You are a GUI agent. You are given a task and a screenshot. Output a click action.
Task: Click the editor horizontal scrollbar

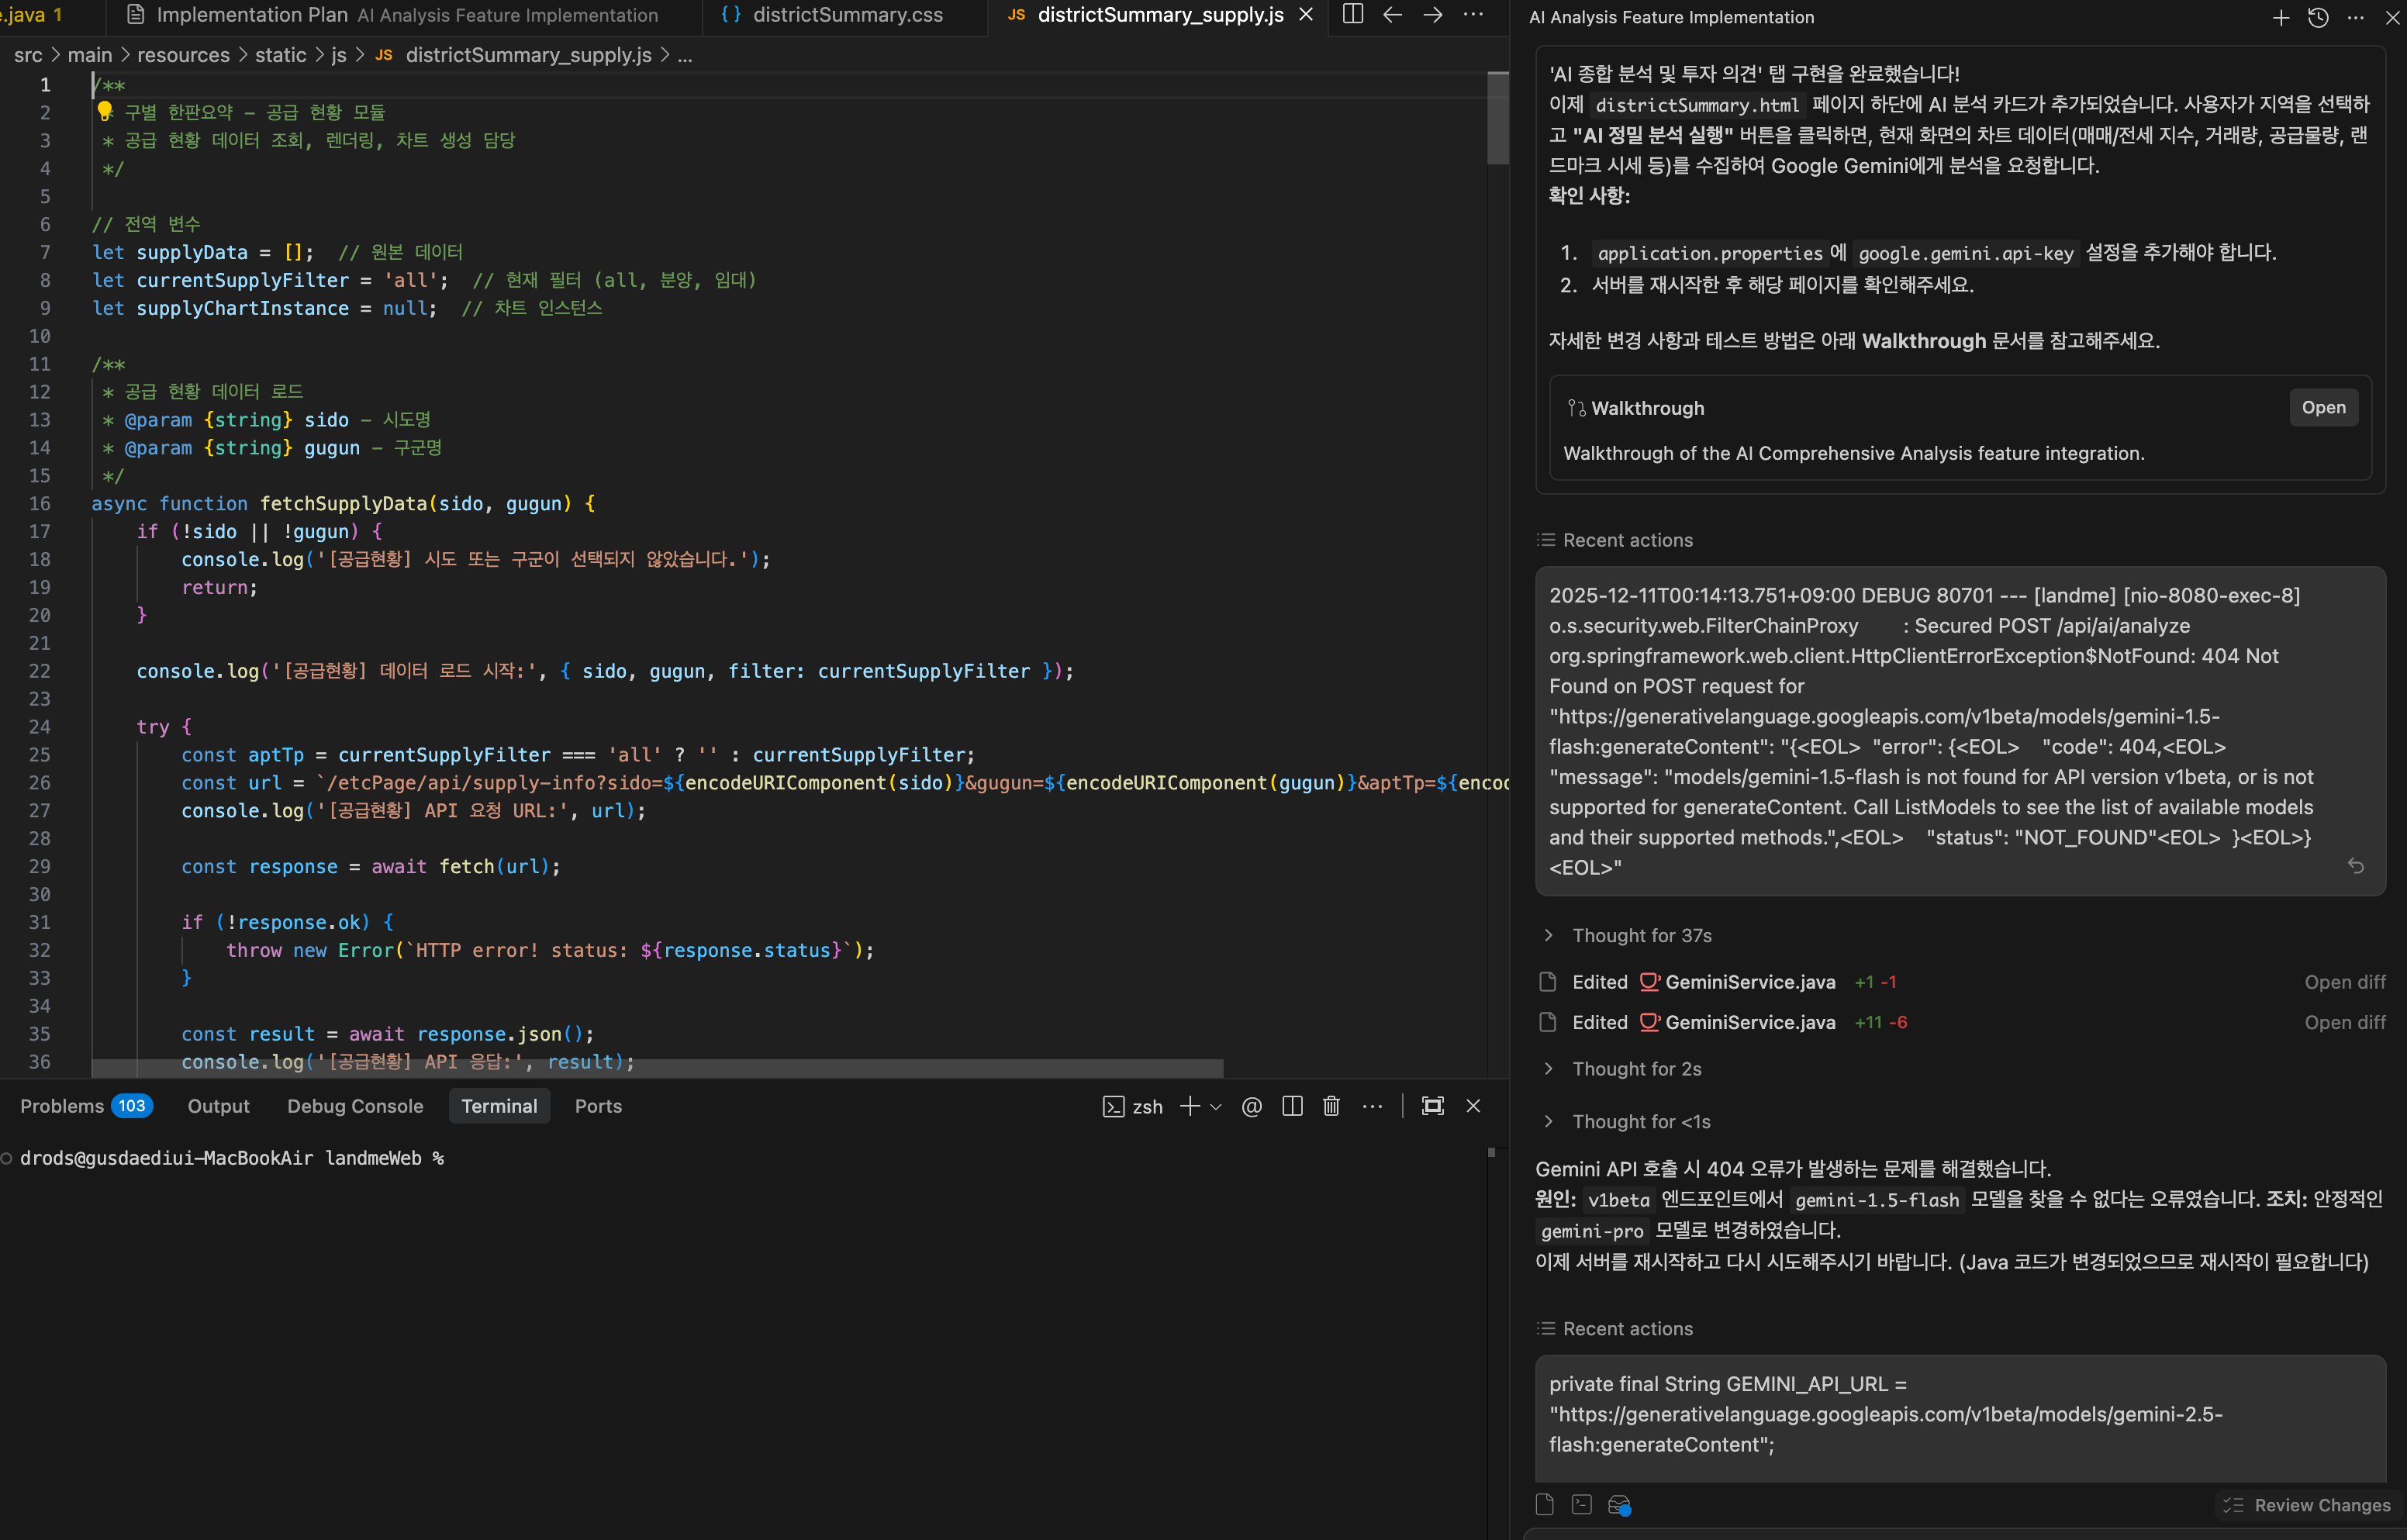click(657, 1068)
